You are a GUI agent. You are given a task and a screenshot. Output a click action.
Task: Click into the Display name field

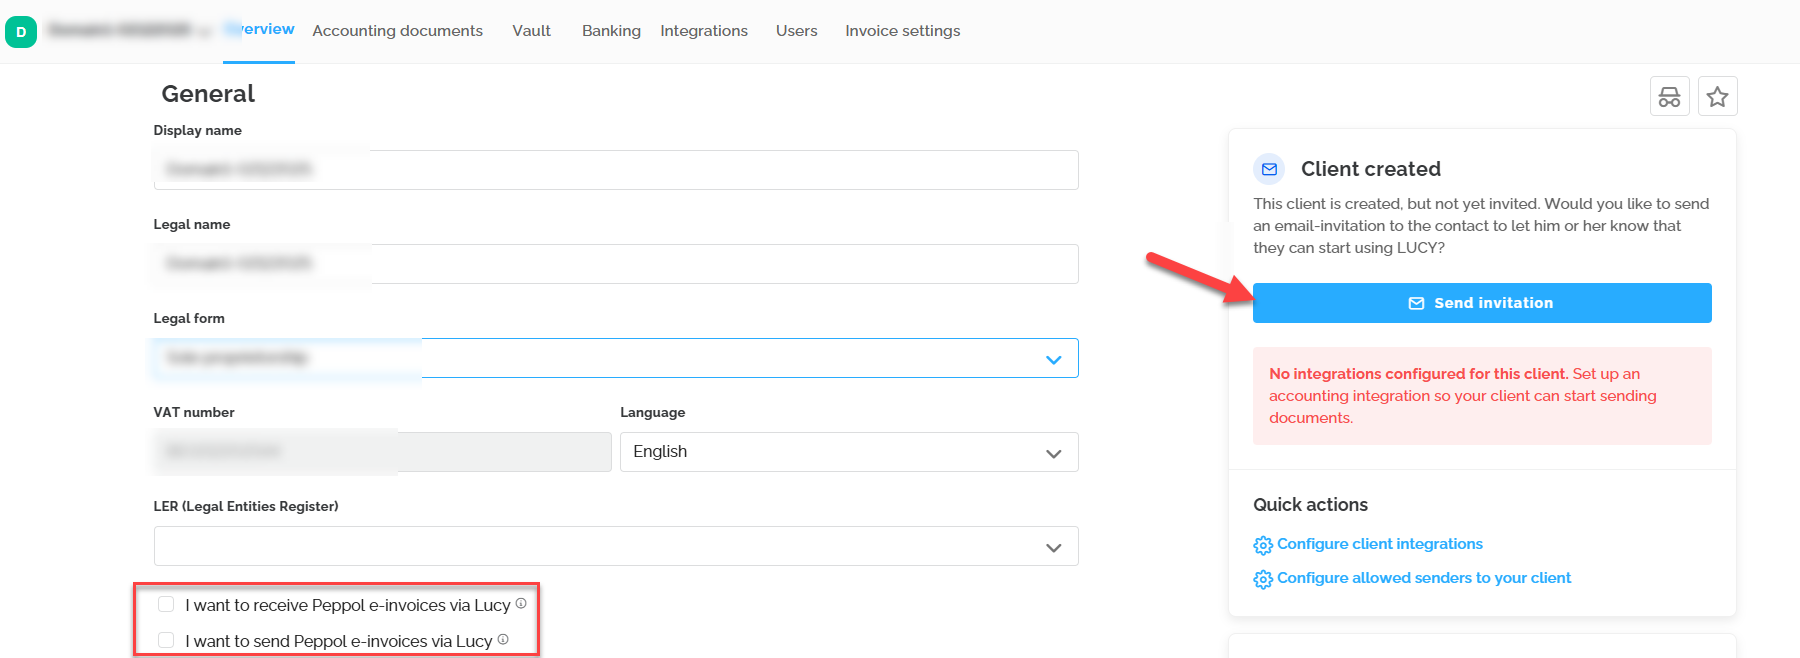(616, 170)
